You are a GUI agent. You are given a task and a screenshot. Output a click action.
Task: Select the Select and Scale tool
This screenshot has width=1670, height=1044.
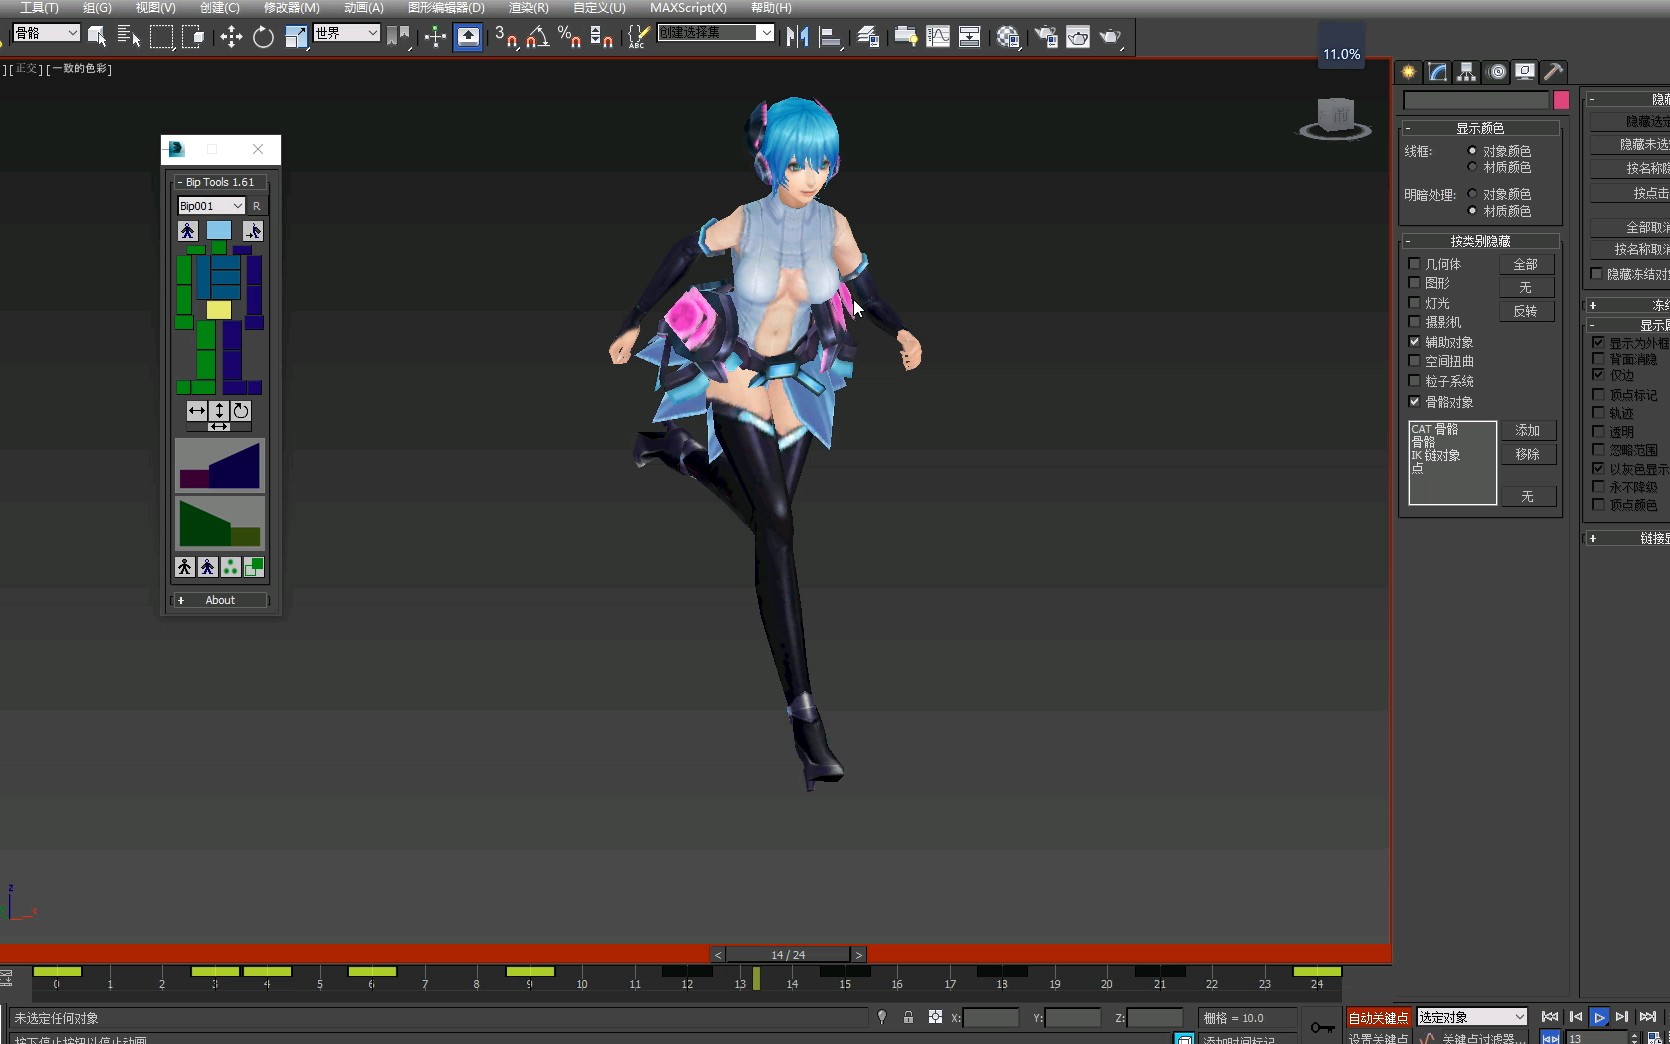(x=296, y=37)
